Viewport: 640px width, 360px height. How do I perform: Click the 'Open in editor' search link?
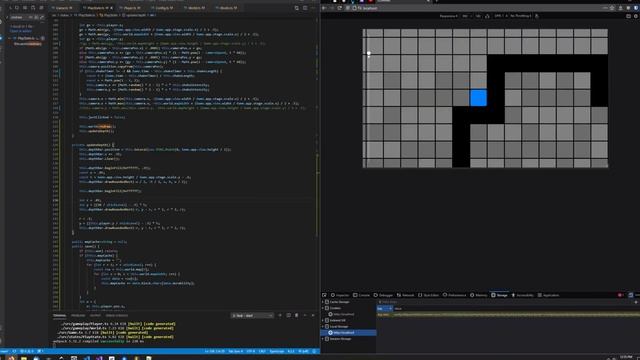[x=20, y=31]
